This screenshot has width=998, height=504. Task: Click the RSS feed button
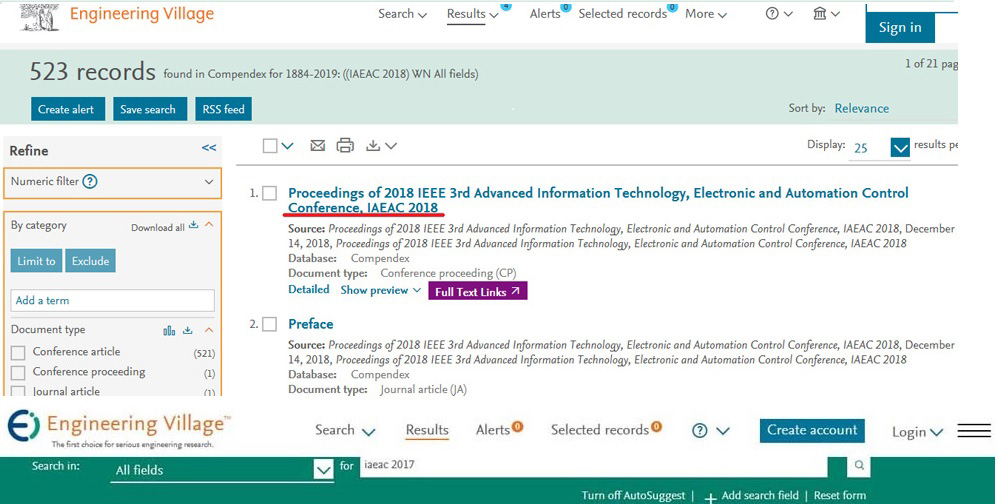click(x=223, y=109)
